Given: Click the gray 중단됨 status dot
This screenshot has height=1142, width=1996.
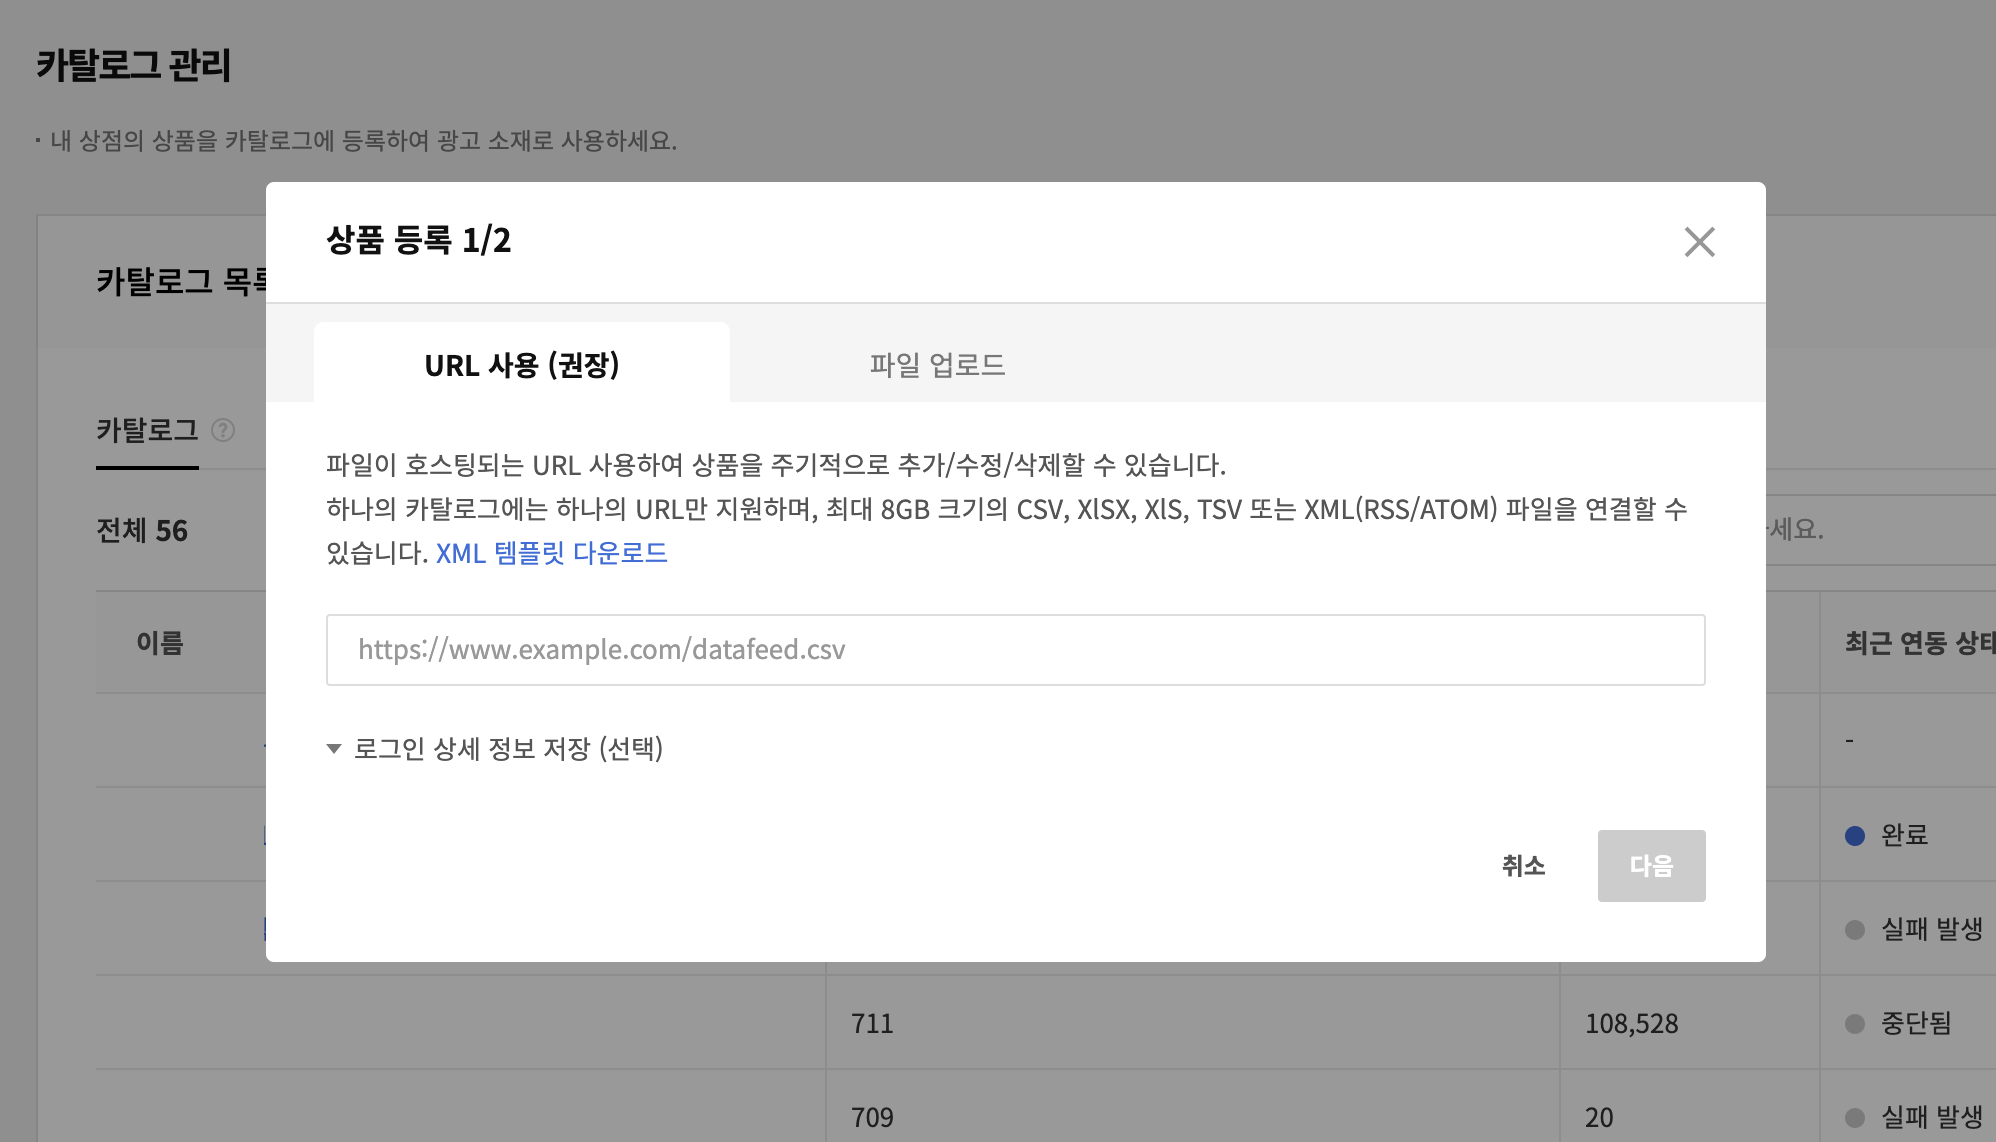Looking at the screenshot, I should coord(1855,1024).
